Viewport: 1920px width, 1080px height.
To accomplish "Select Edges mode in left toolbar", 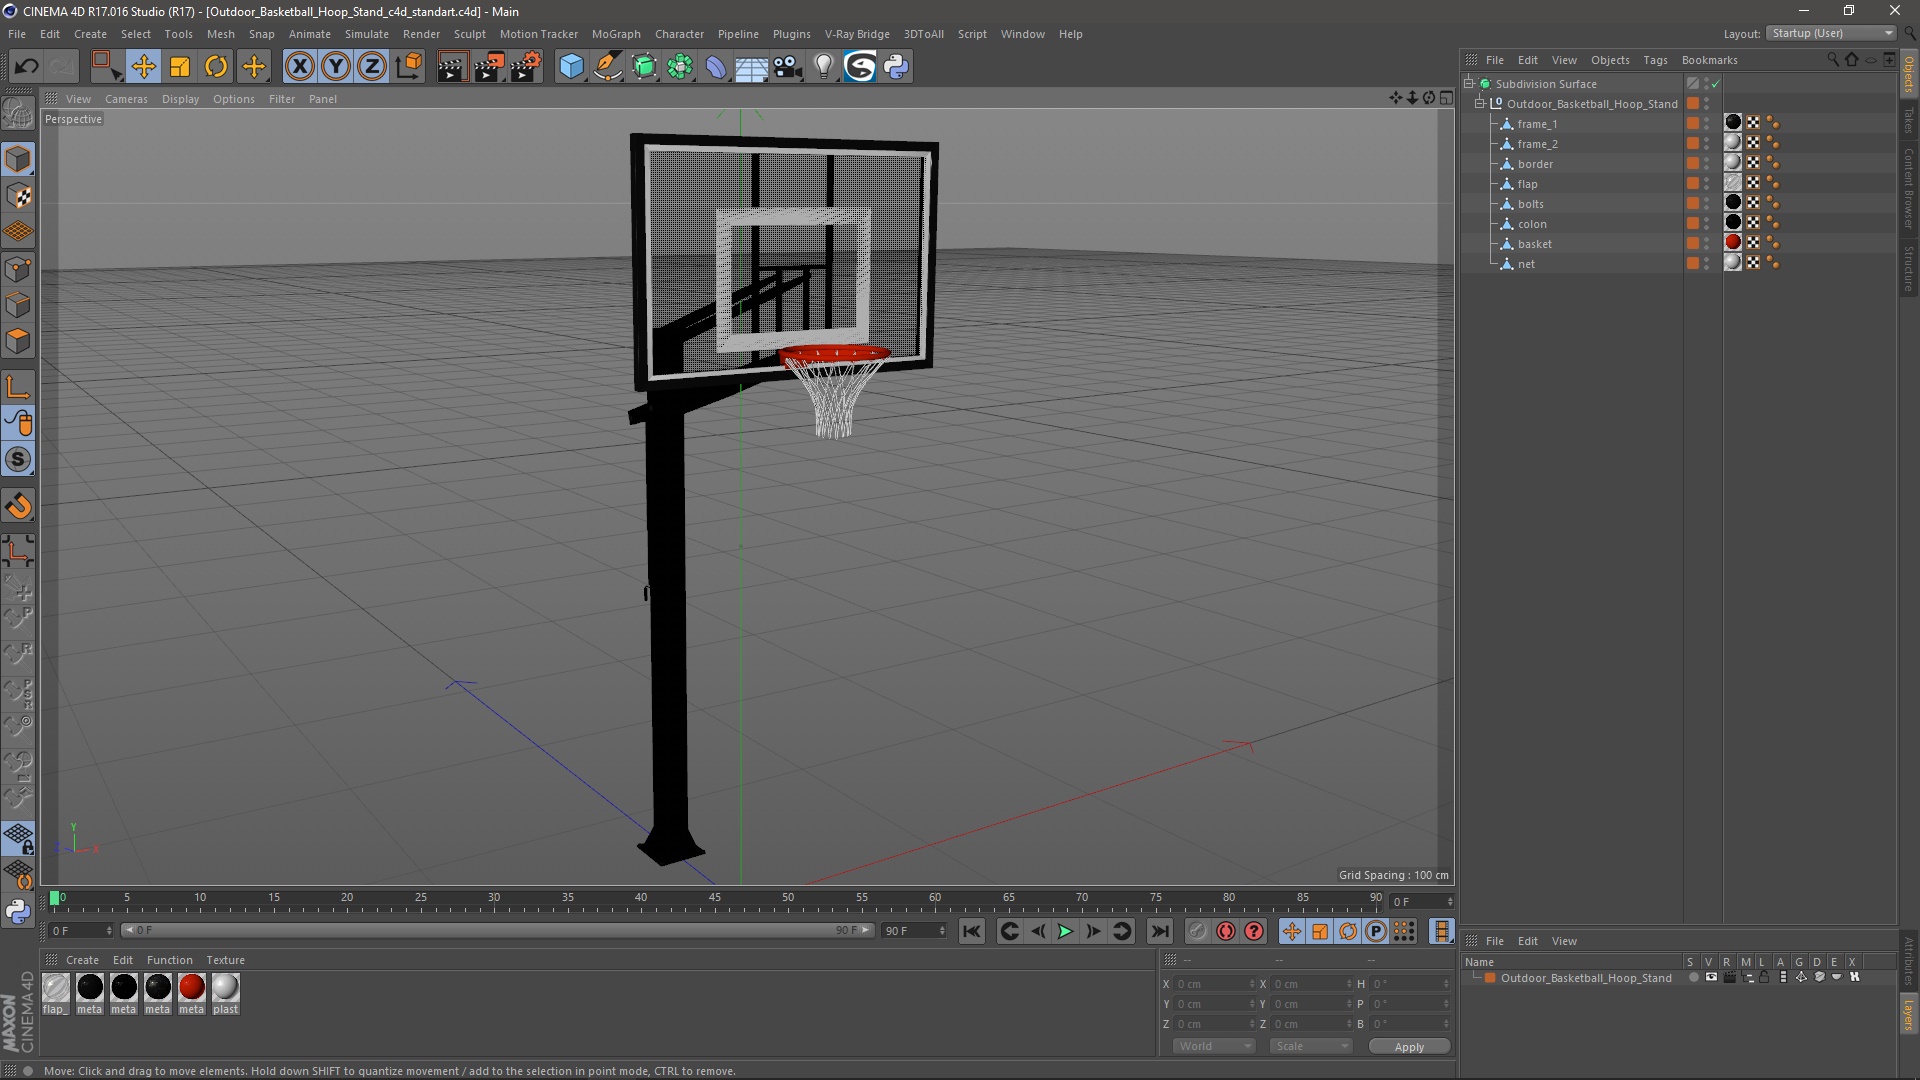I will point(18,305).
